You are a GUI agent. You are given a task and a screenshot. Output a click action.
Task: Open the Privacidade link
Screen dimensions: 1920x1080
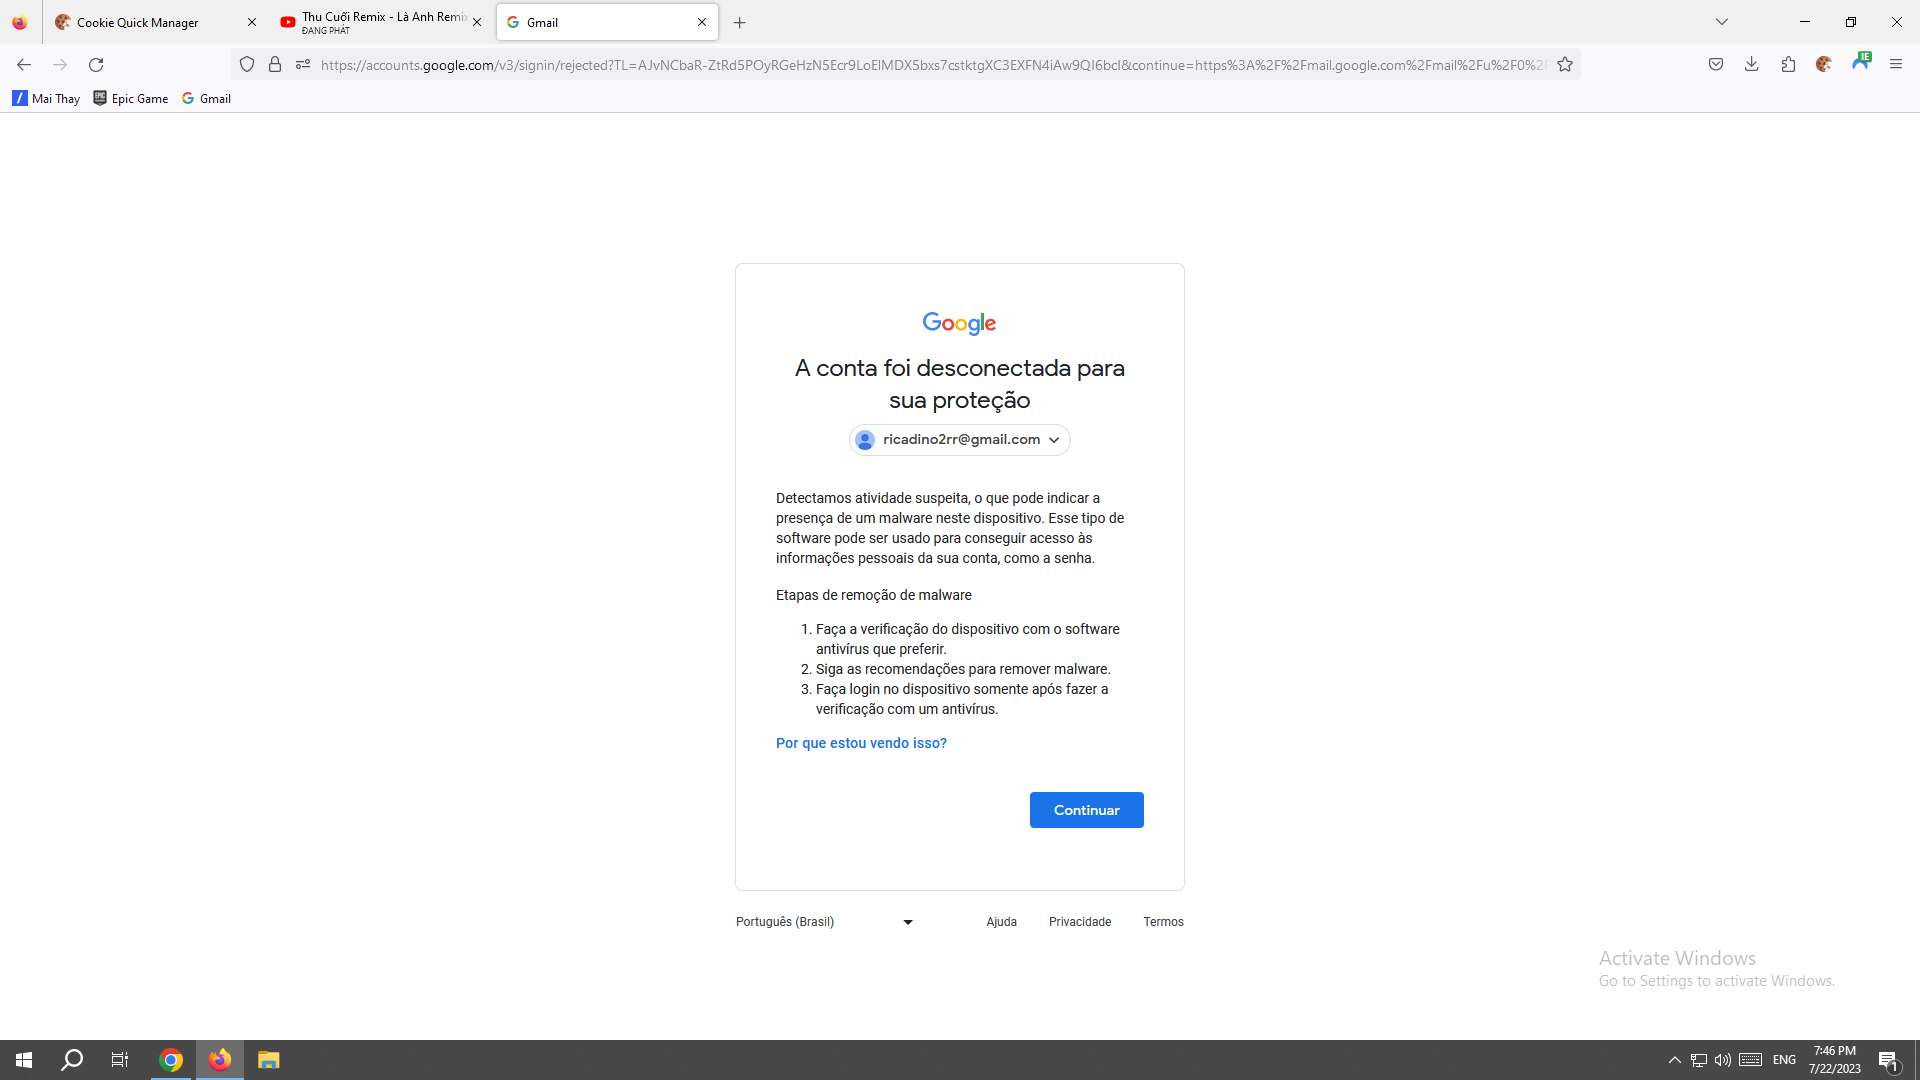1080,922
